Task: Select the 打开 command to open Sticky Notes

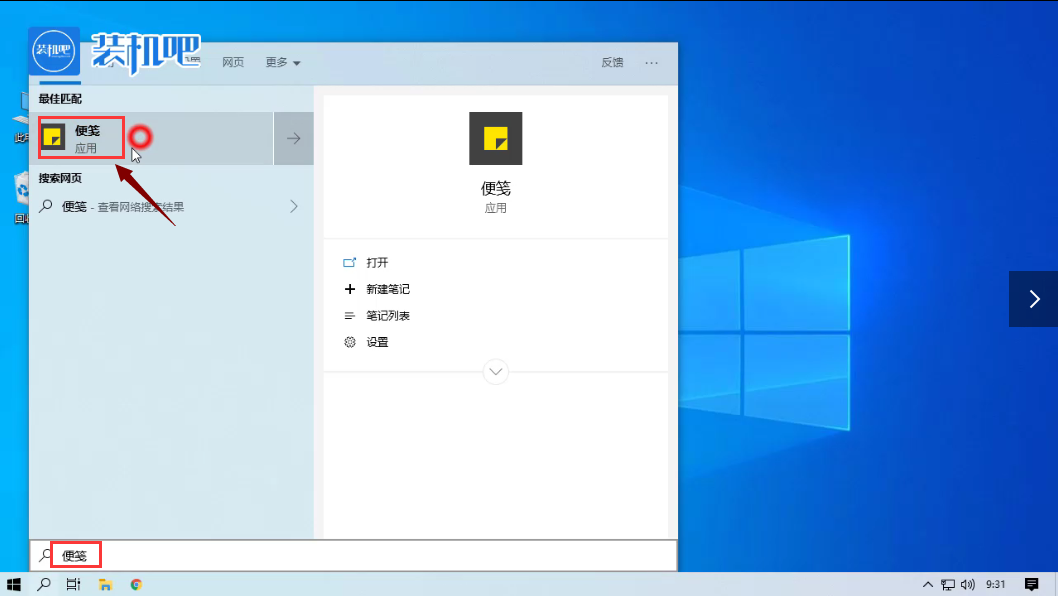Action: tap(377, 262)
